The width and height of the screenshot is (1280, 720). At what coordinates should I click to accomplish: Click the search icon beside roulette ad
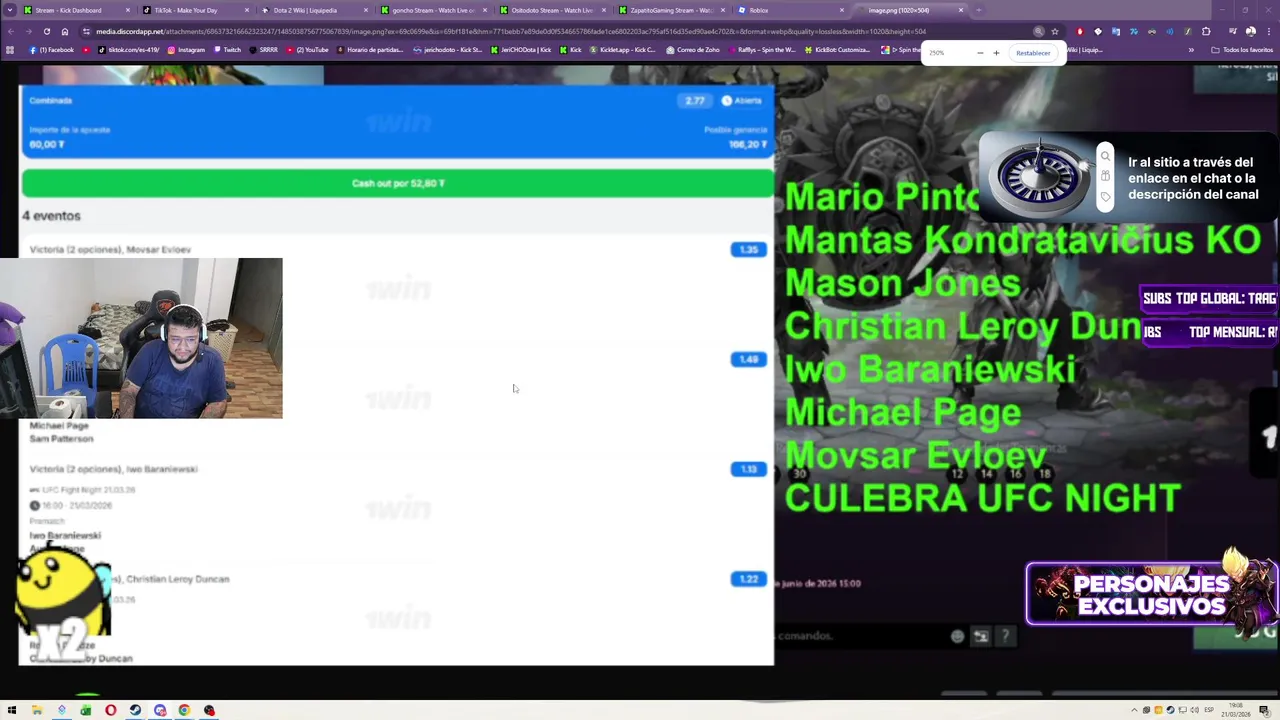1105,156
